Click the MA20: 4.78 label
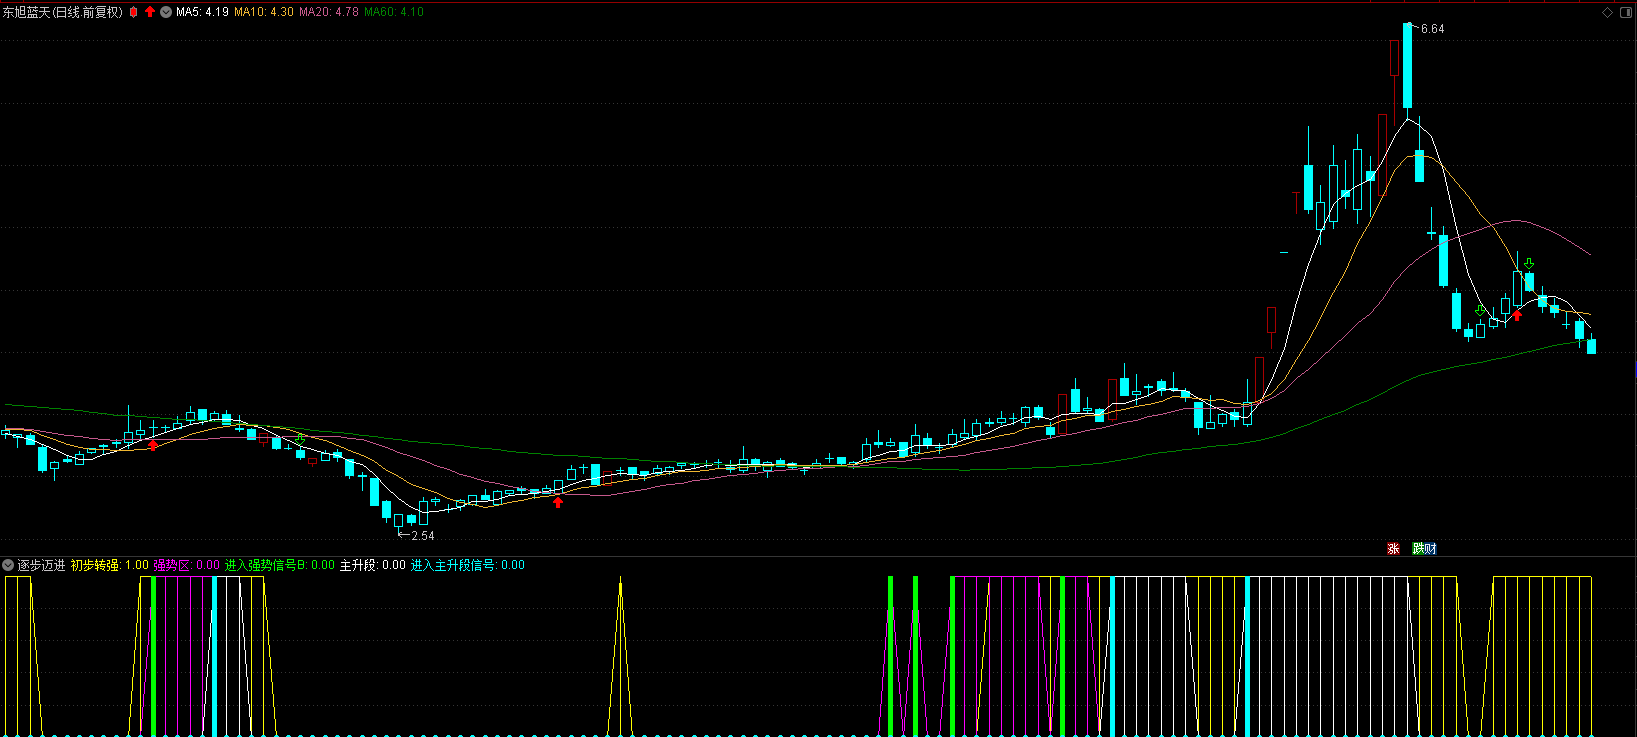 329,12
